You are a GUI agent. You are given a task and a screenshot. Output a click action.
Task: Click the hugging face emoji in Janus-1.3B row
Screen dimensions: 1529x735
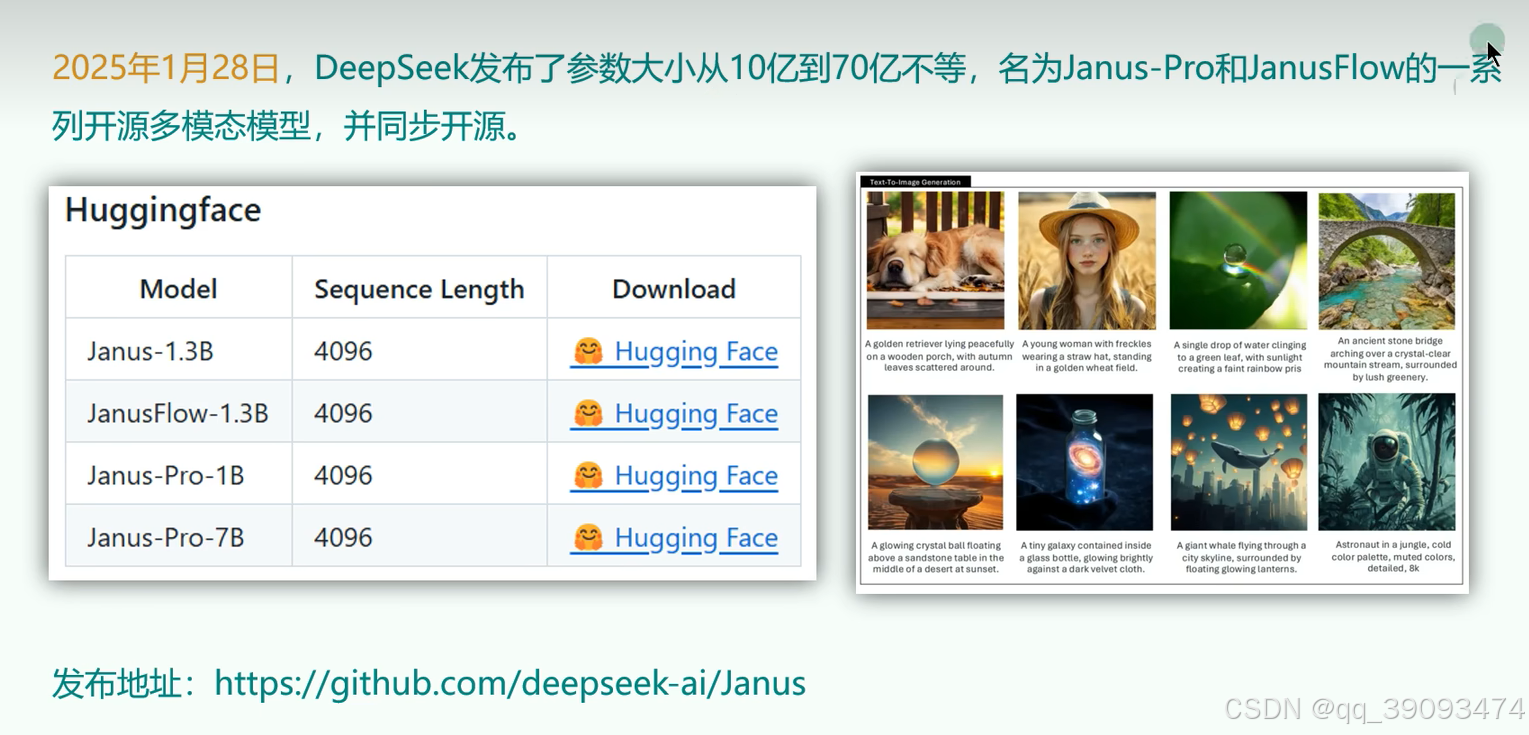pos(588,352)
